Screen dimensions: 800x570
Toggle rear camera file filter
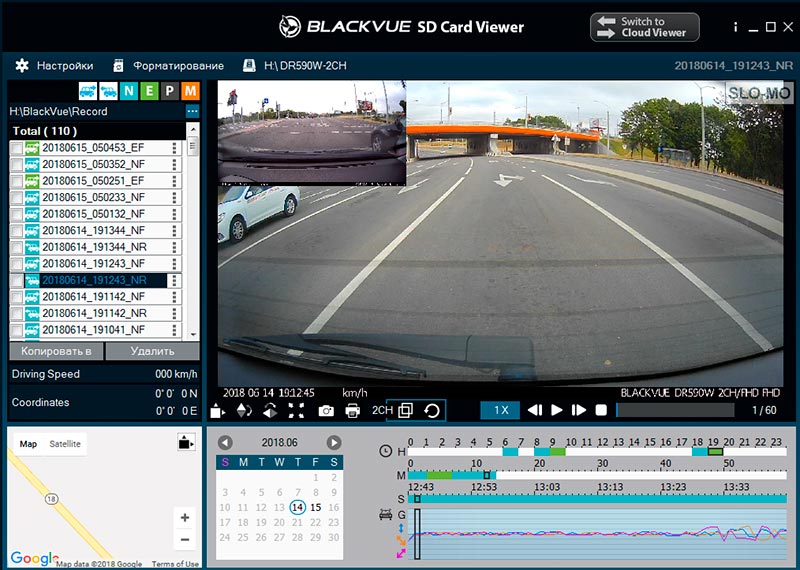pyautogui.click(x=108, y=91)
